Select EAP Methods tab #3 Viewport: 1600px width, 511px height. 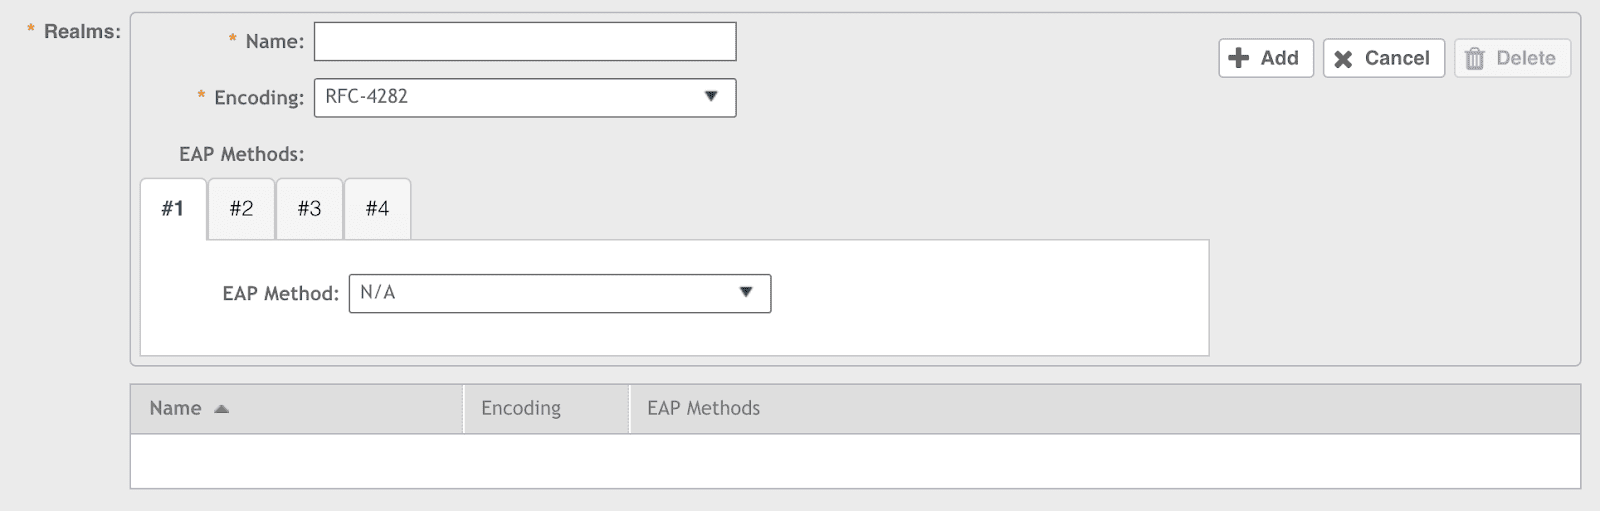(309, 209)
